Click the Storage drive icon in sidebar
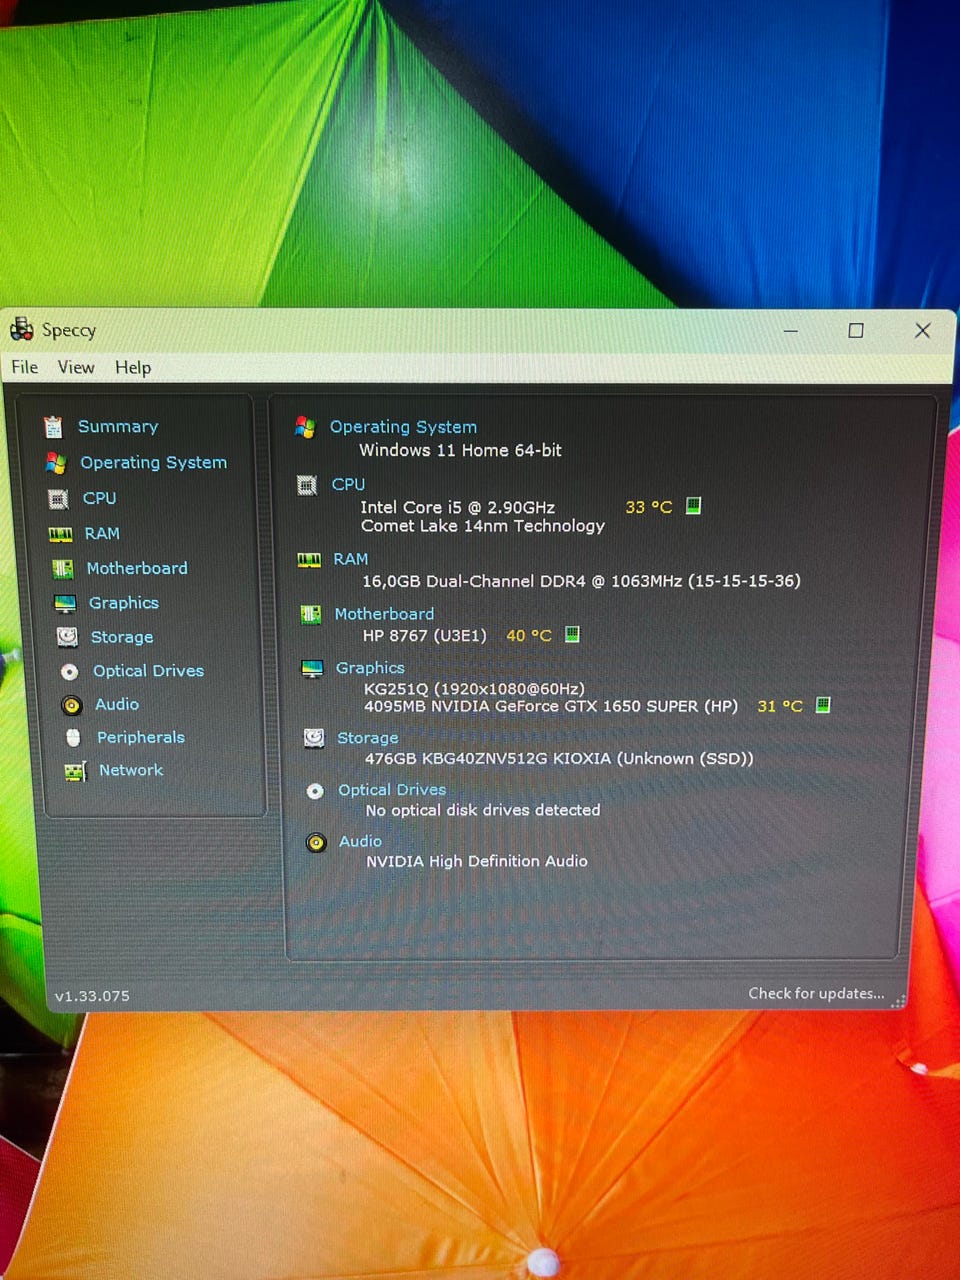Image resolution: width=960 pixels, height=1280 pixels. pyautogui.click(x=67, y=637)
